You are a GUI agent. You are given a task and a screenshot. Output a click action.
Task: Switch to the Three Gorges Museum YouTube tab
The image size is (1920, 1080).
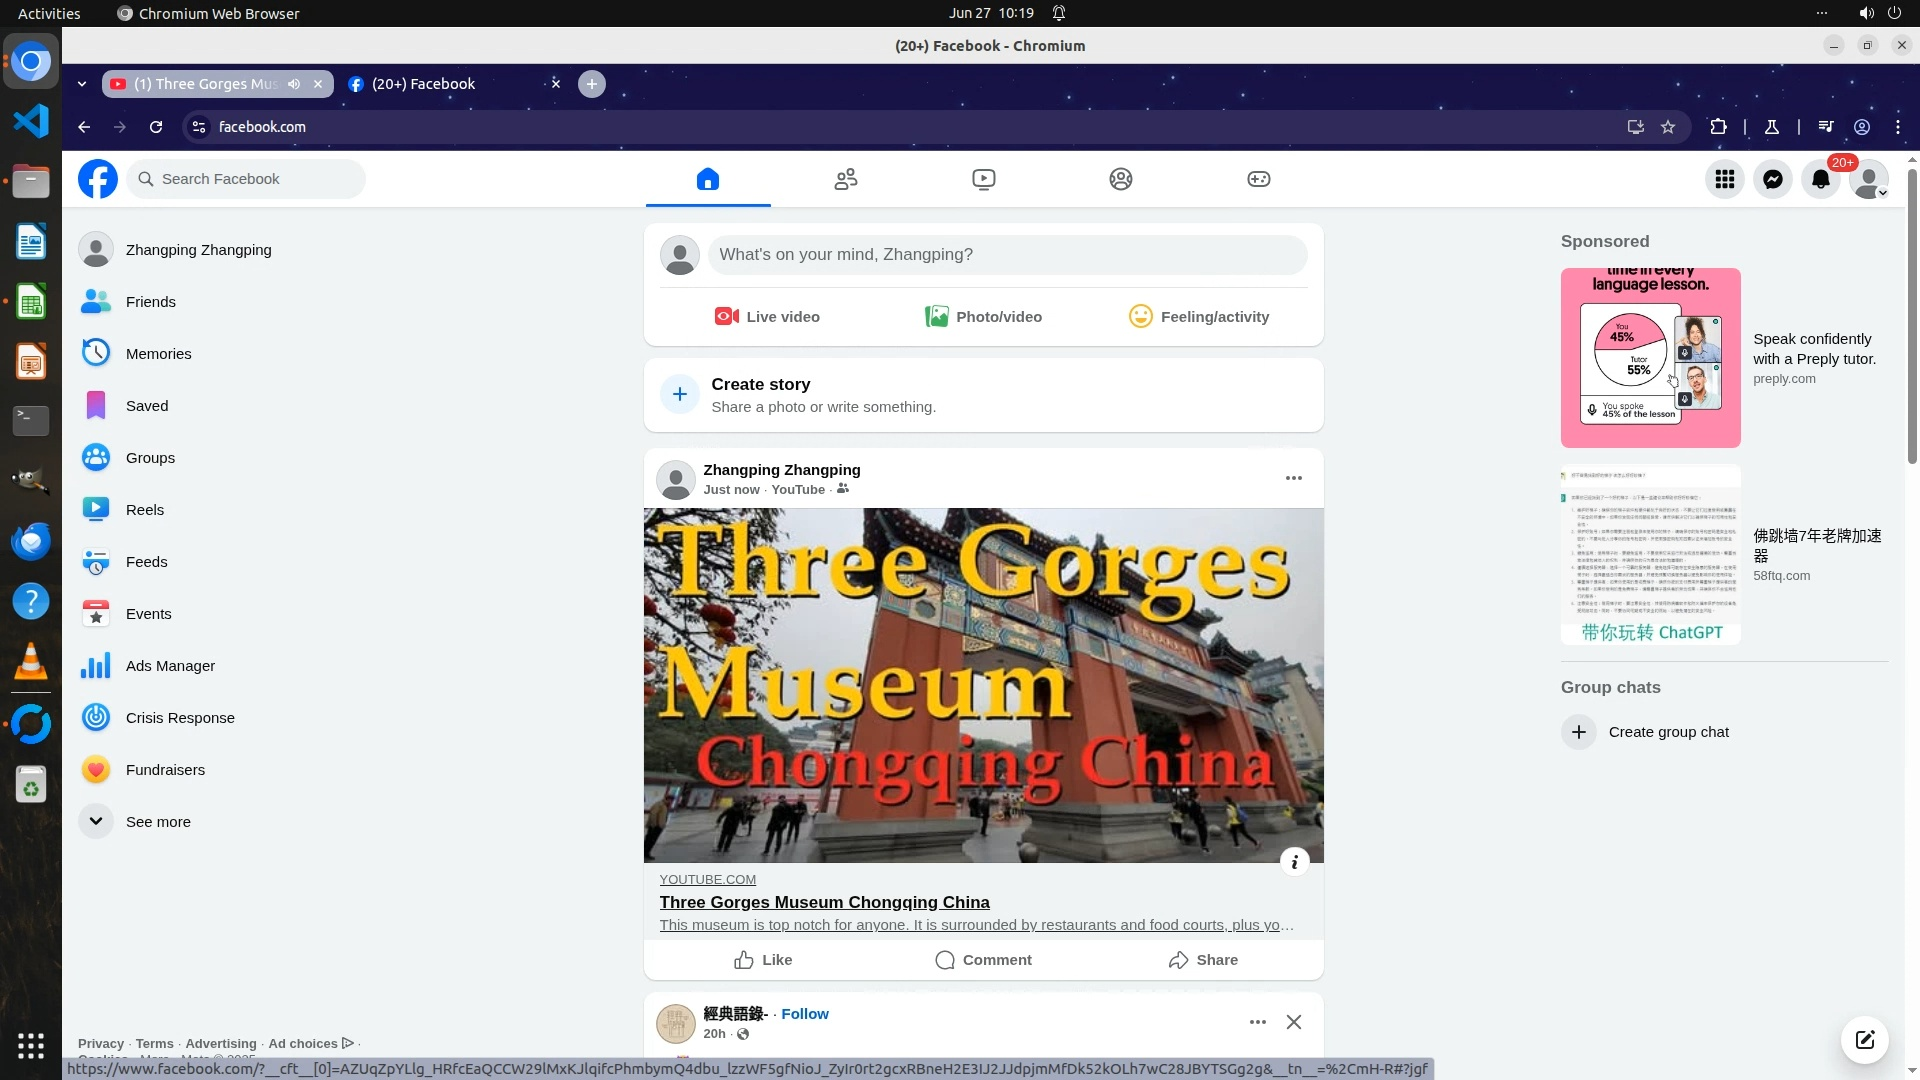click(x=205, y=84)
